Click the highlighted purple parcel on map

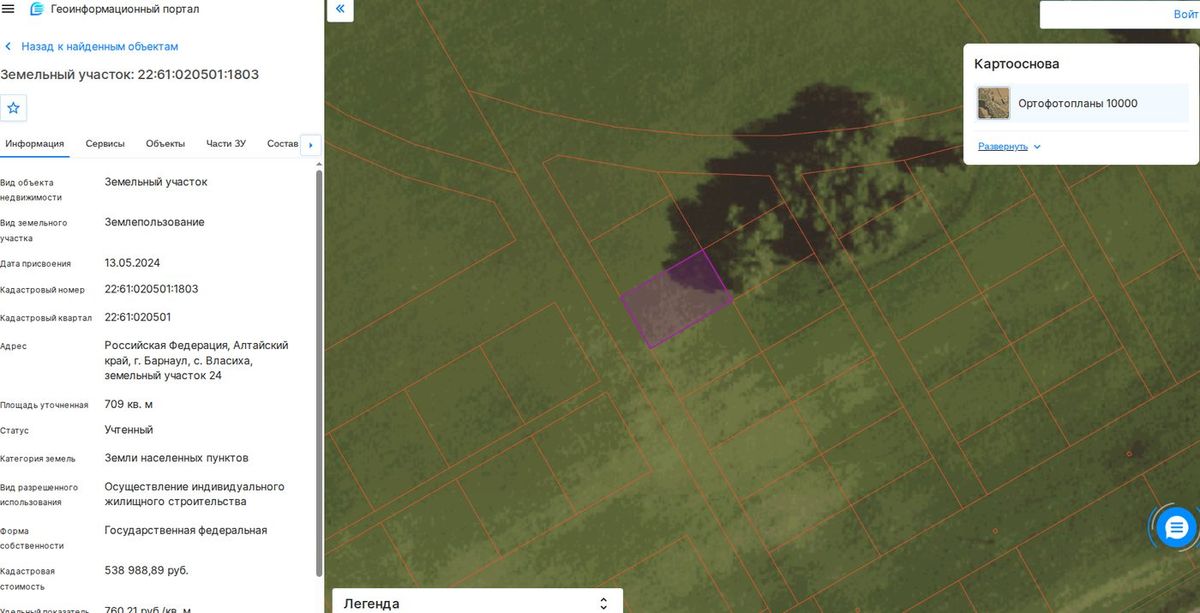coord(677,299)
